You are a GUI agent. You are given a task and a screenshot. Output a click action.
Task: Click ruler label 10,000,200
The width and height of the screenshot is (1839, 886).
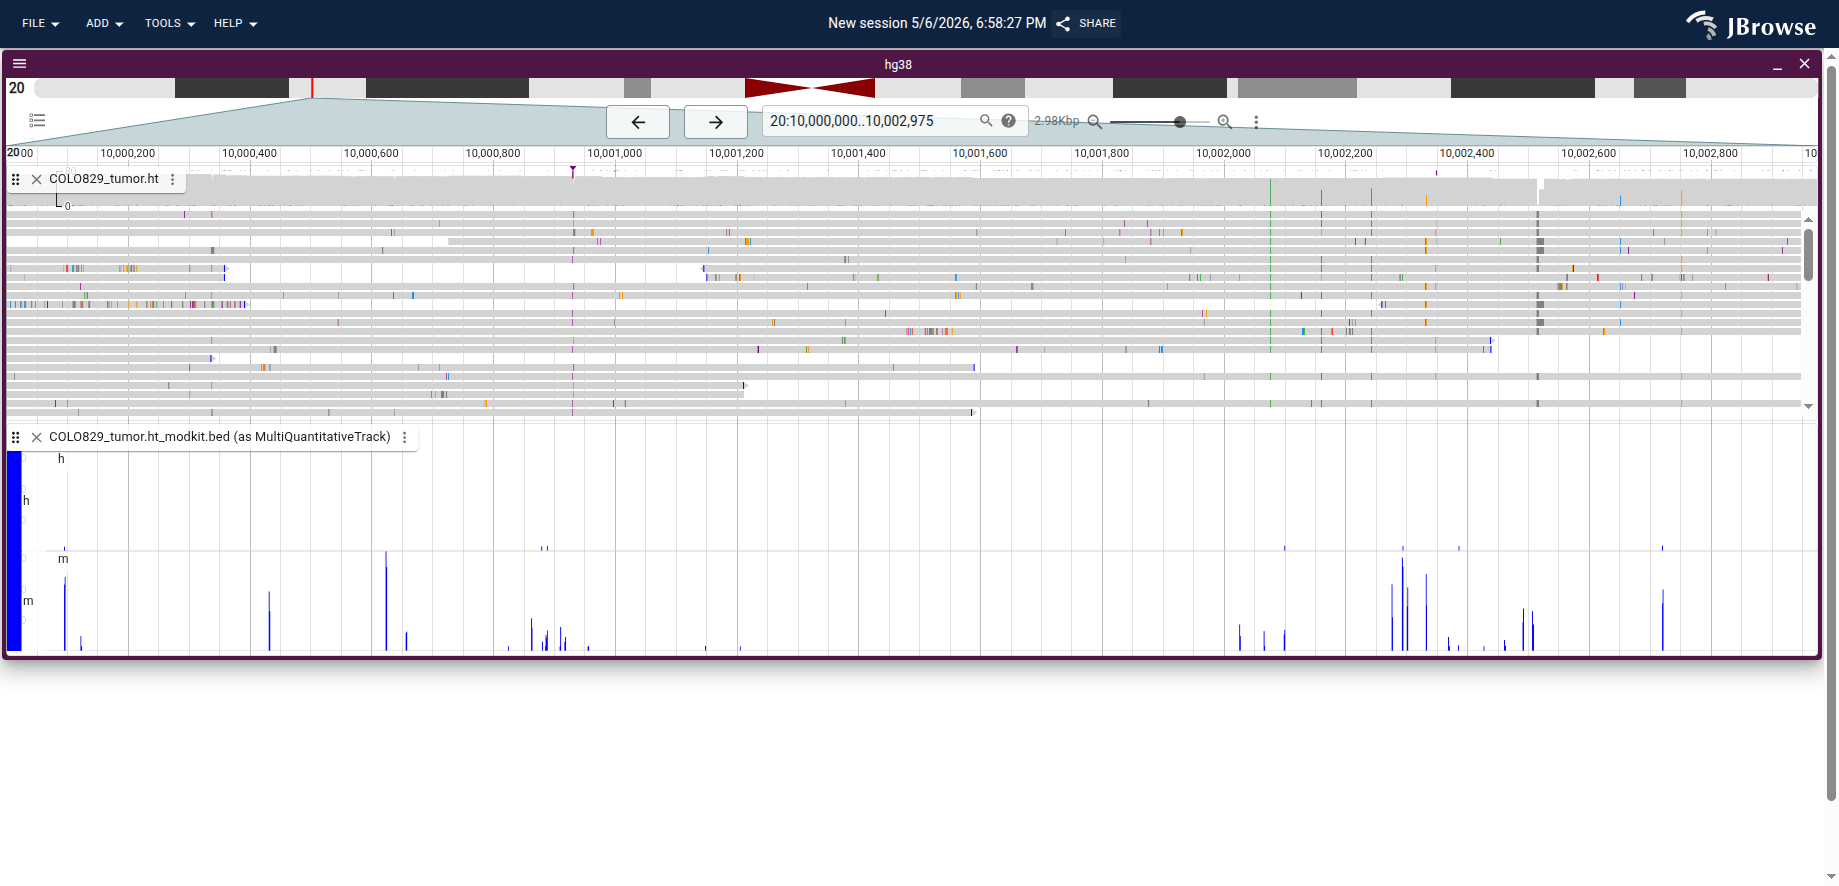(127, 153)
